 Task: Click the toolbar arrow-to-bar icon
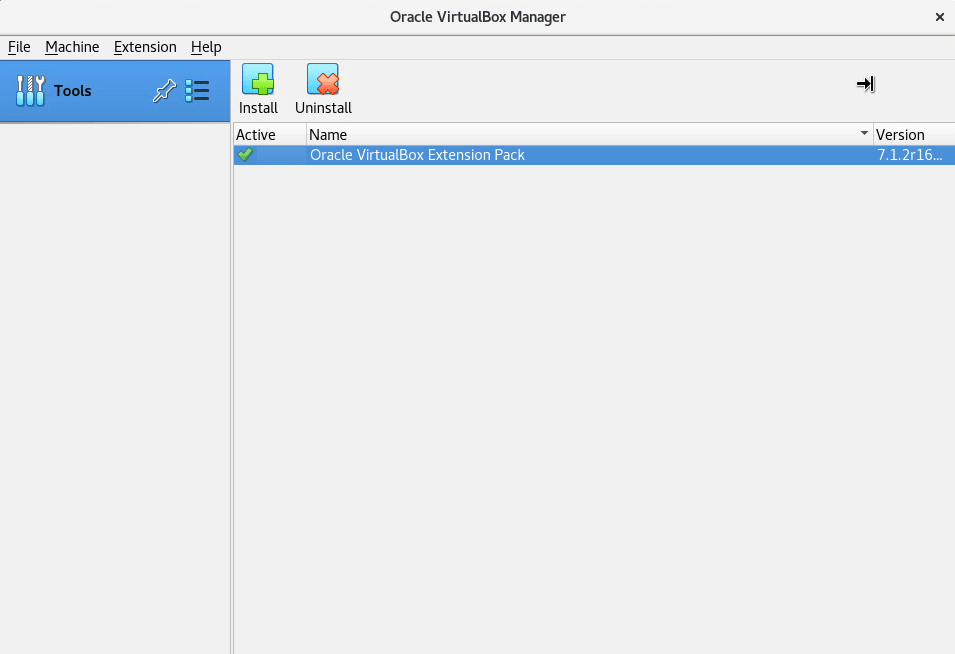(865, 83)
